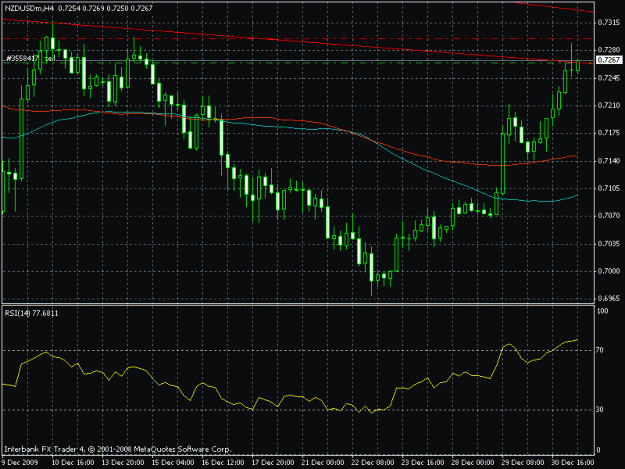This screenshot has height=469, width=625.
Task: Click the 15 Dec 04:00 time label
Action: 173,462
